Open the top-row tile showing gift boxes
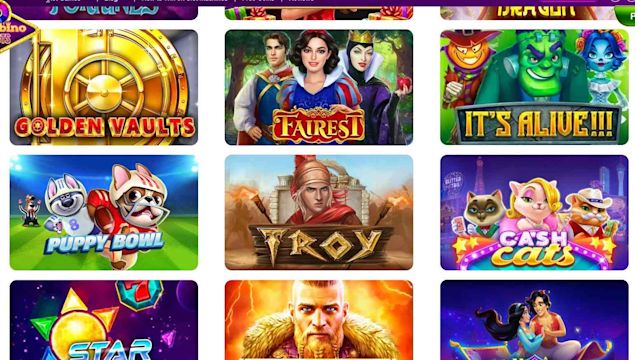The height and width of the screenshot is (360, 635). 319,12
